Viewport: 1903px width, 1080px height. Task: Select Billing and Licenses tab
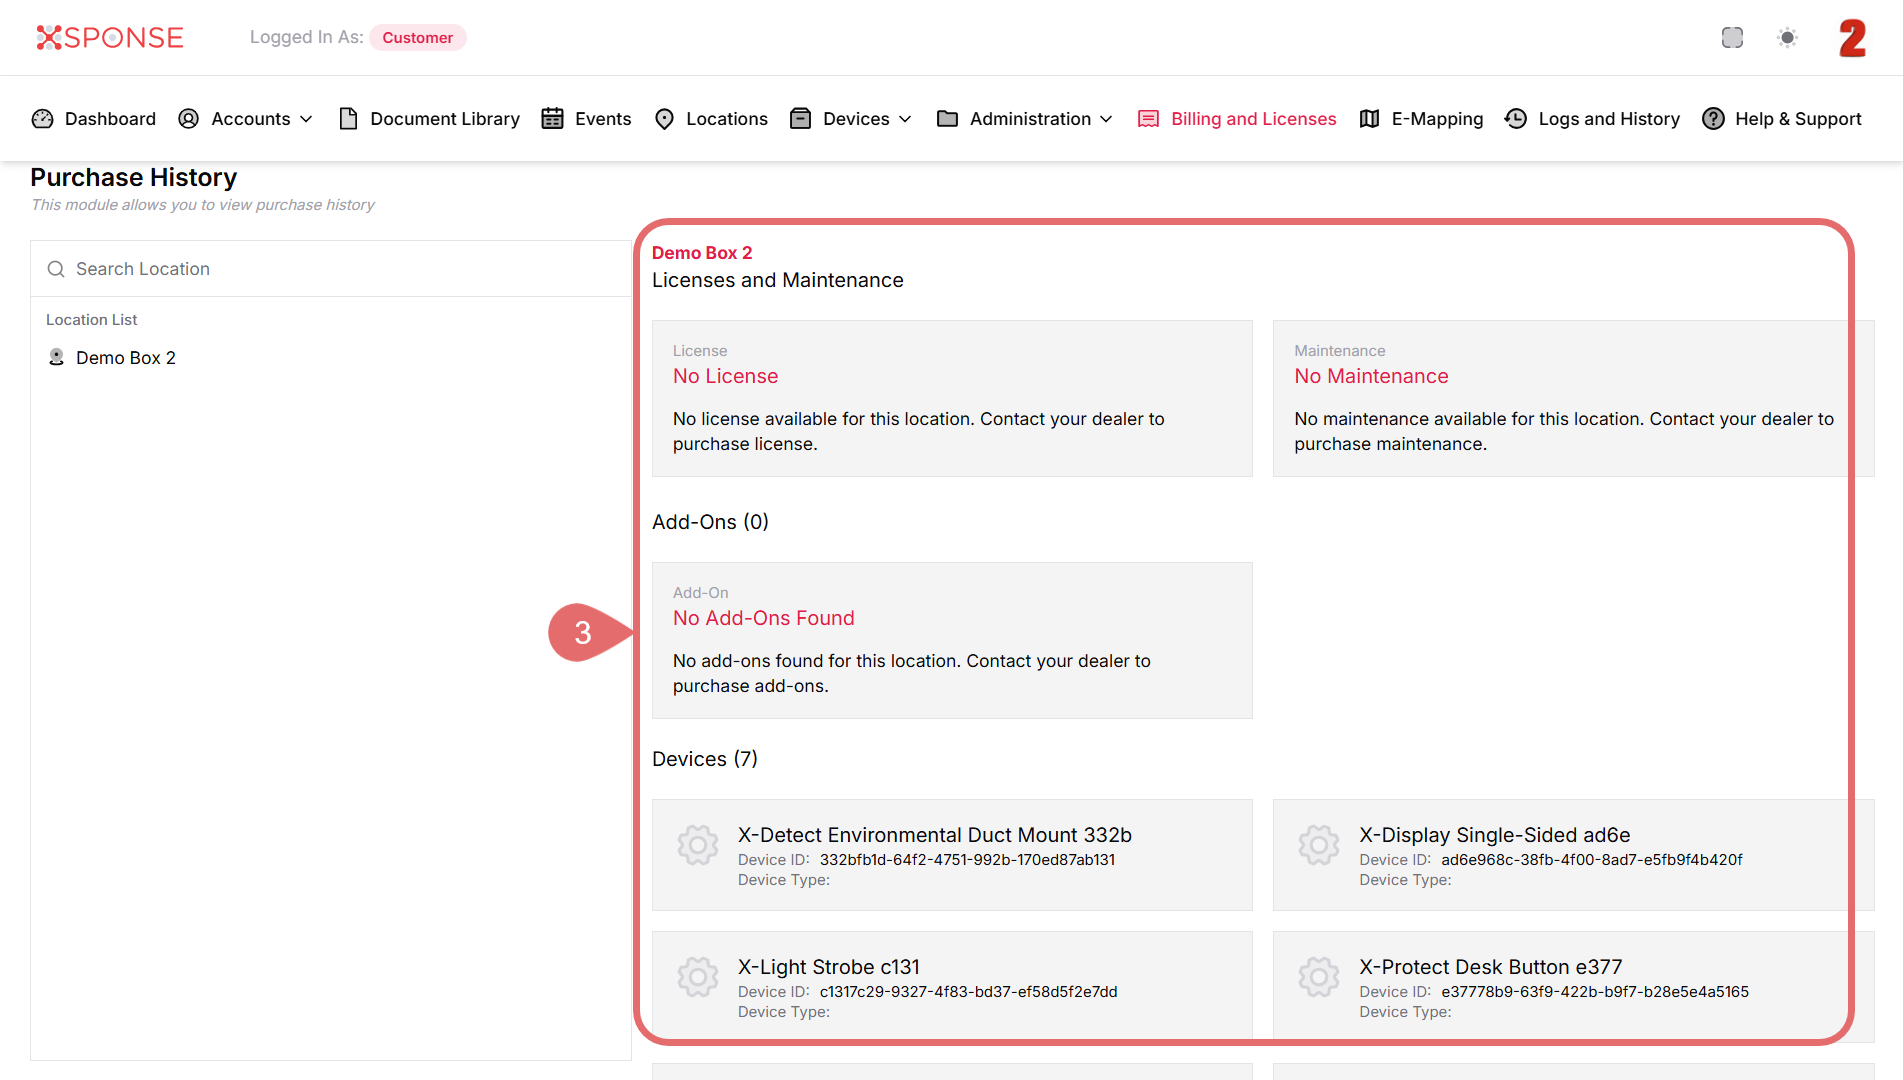1237,119
